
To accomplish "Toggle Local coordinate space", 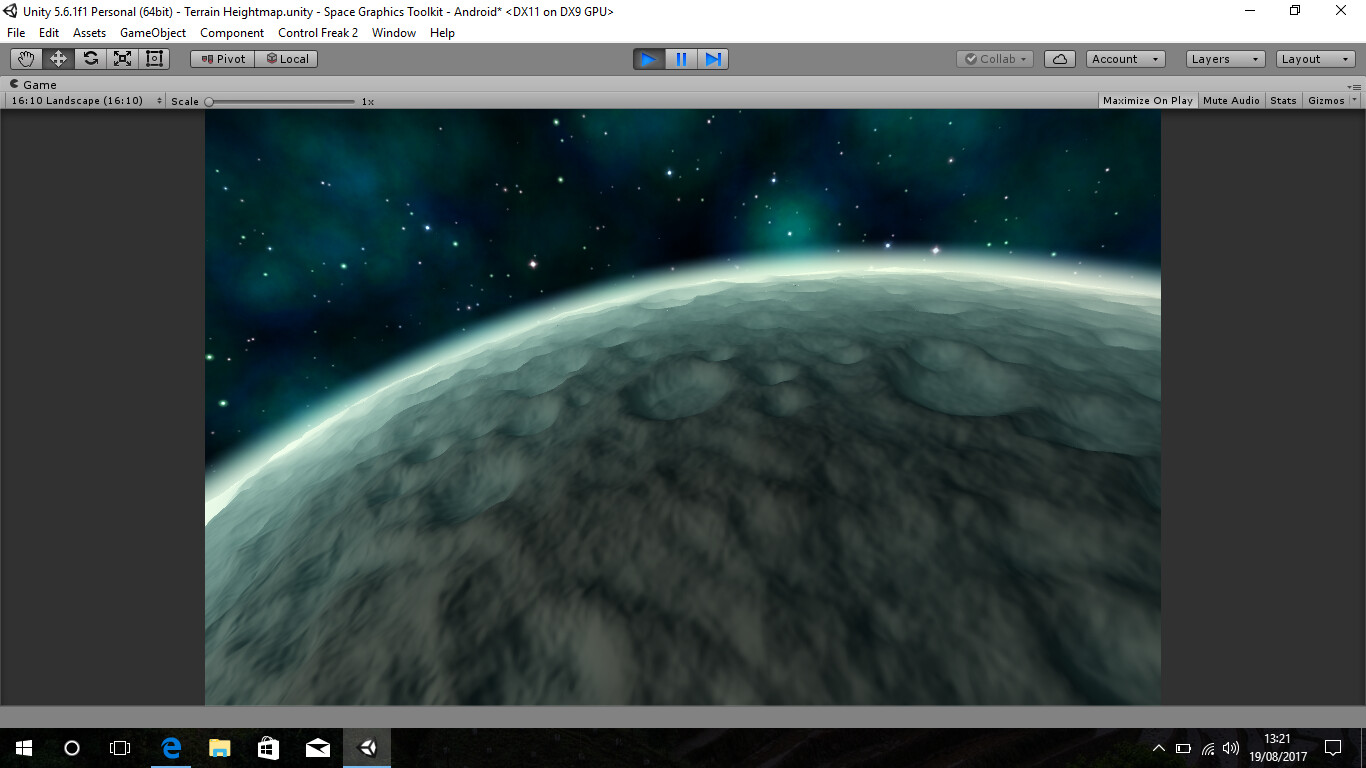I will coord(288,58).
